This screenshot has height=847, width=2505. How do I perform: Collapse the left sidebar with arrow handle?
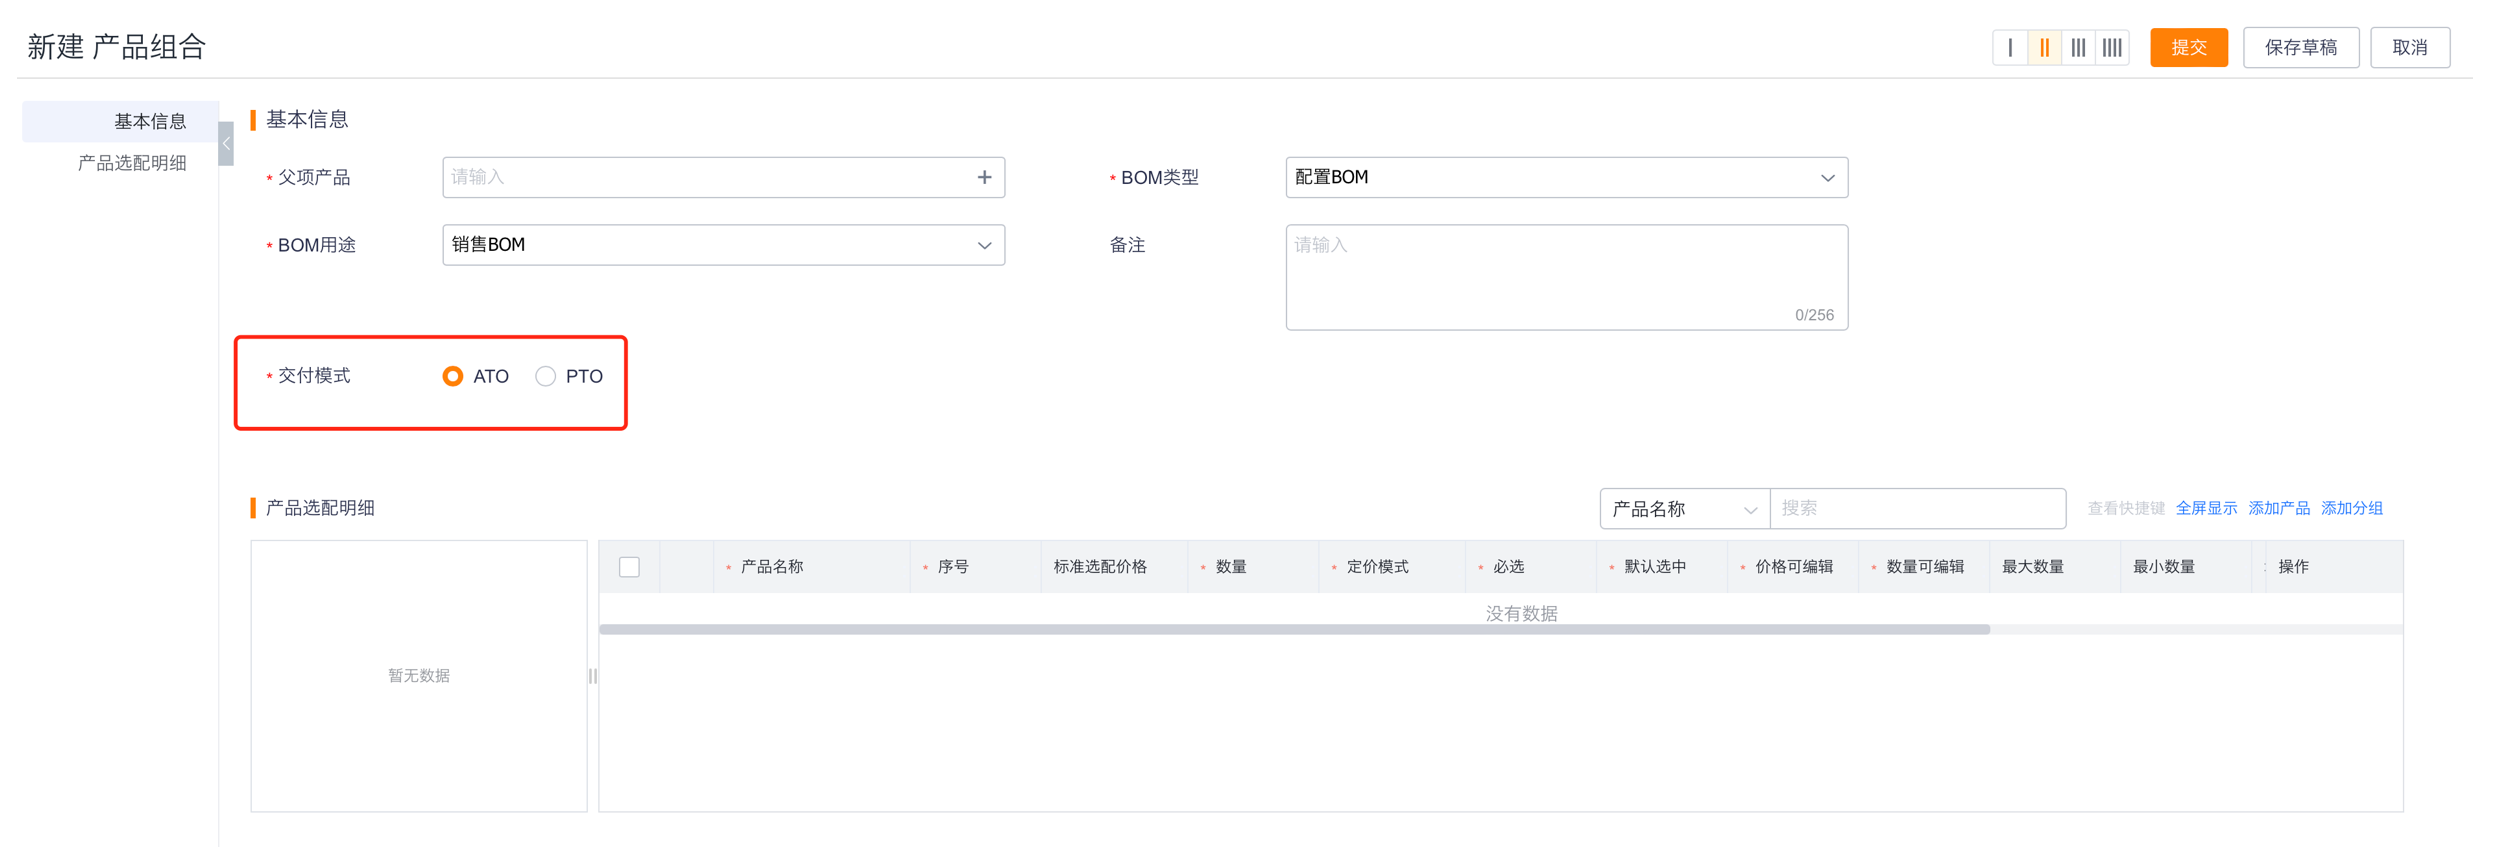pos(226,144)
